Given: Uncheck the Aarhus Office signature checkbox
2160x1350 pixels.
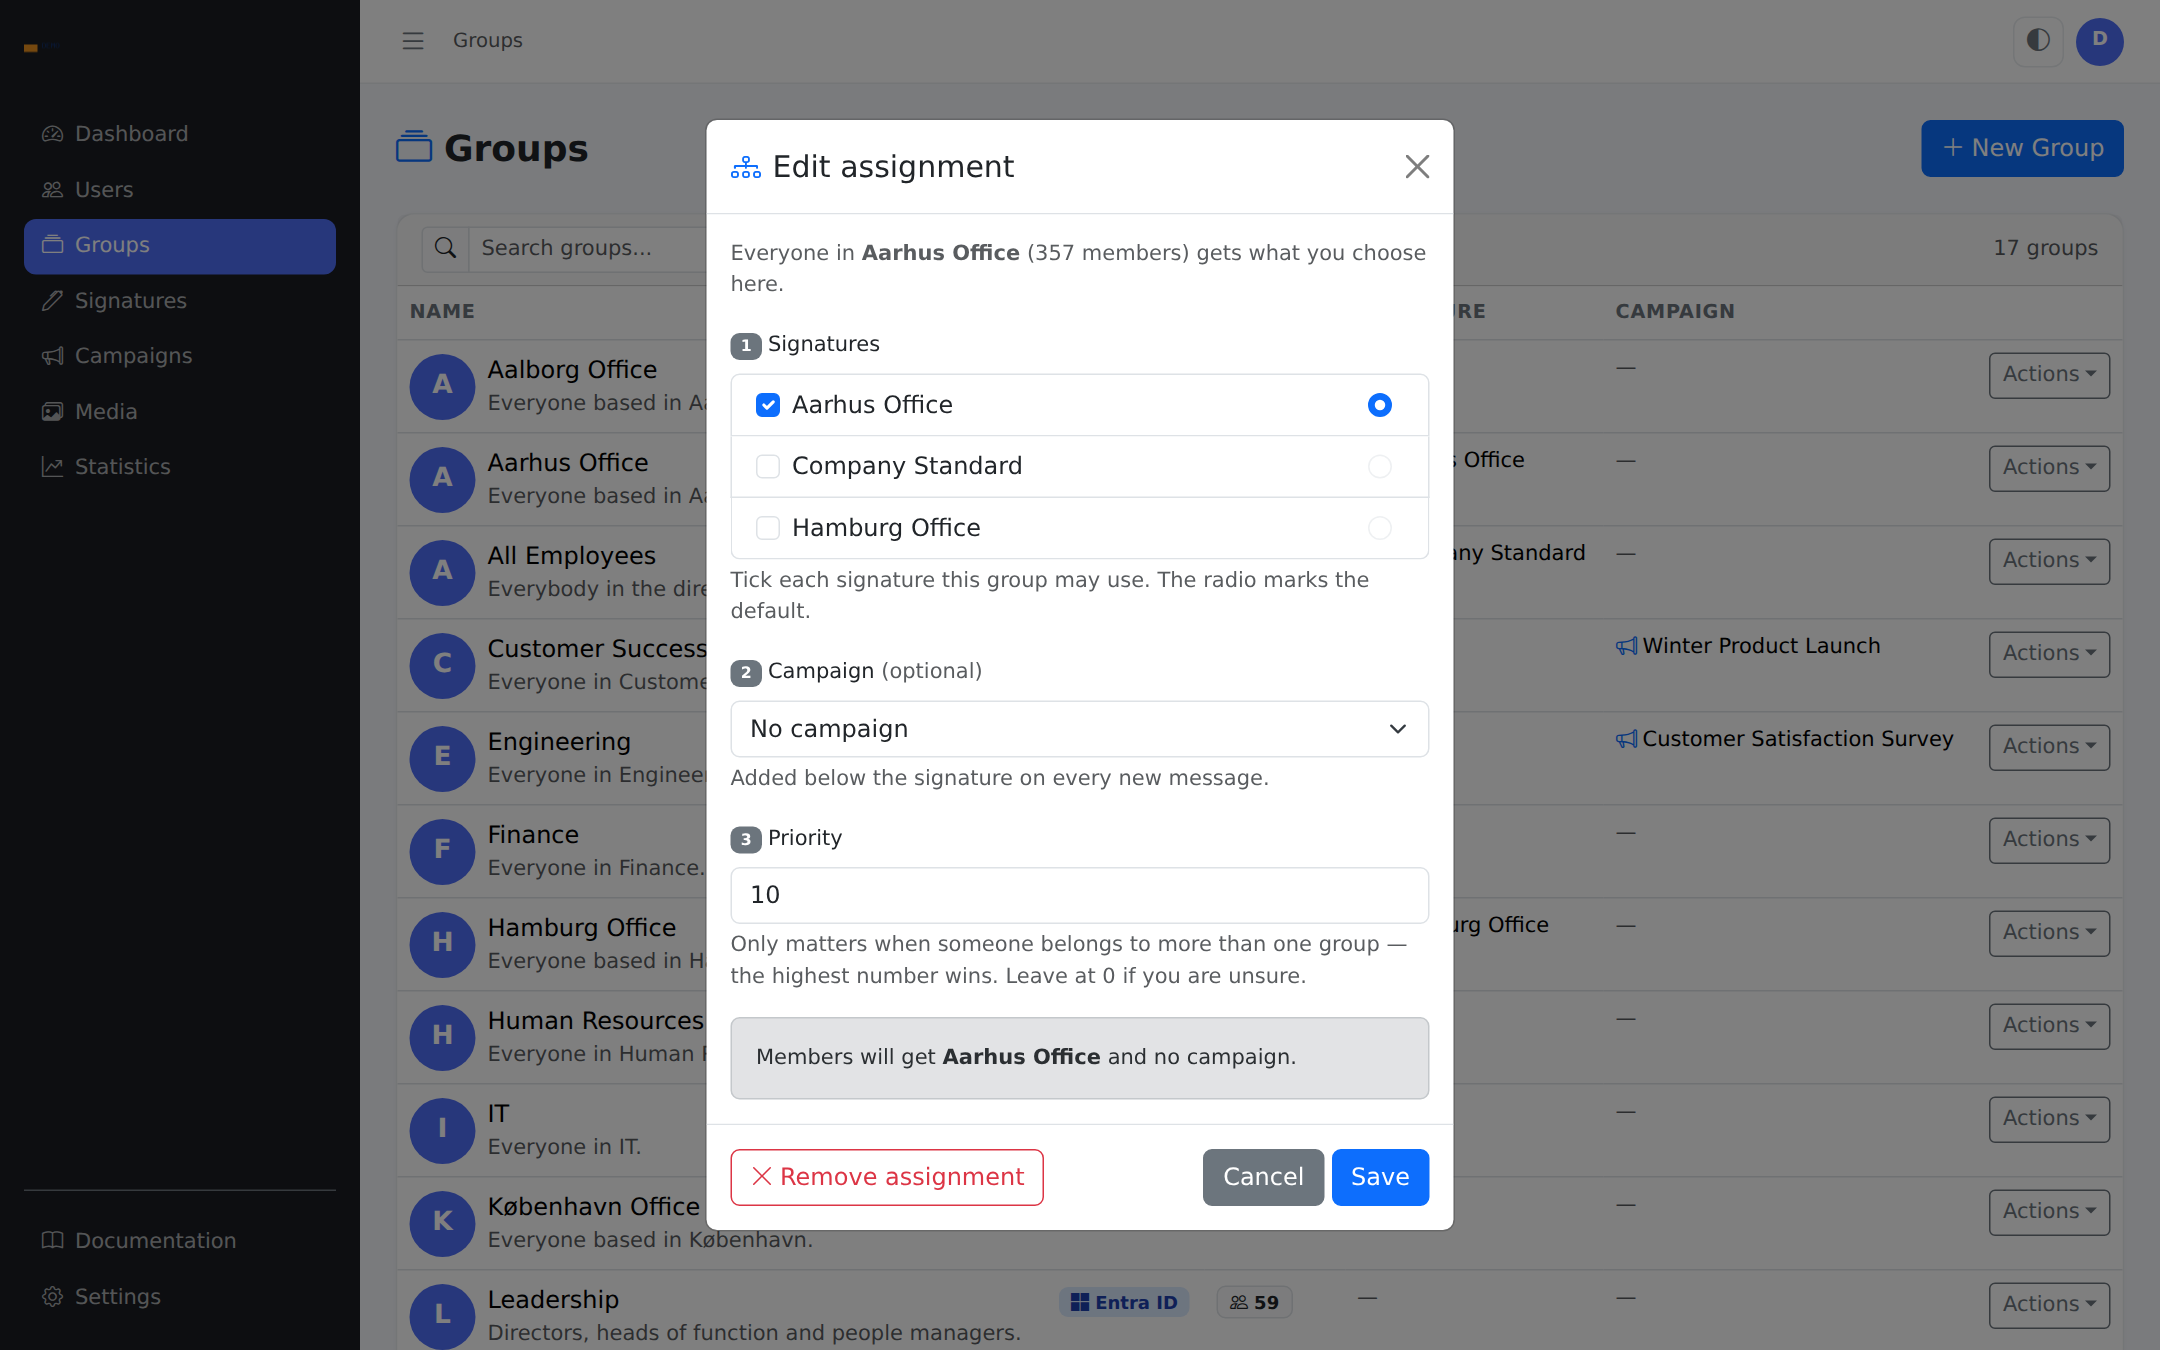Looking at the screenshot, I should (x=768, y=405).
